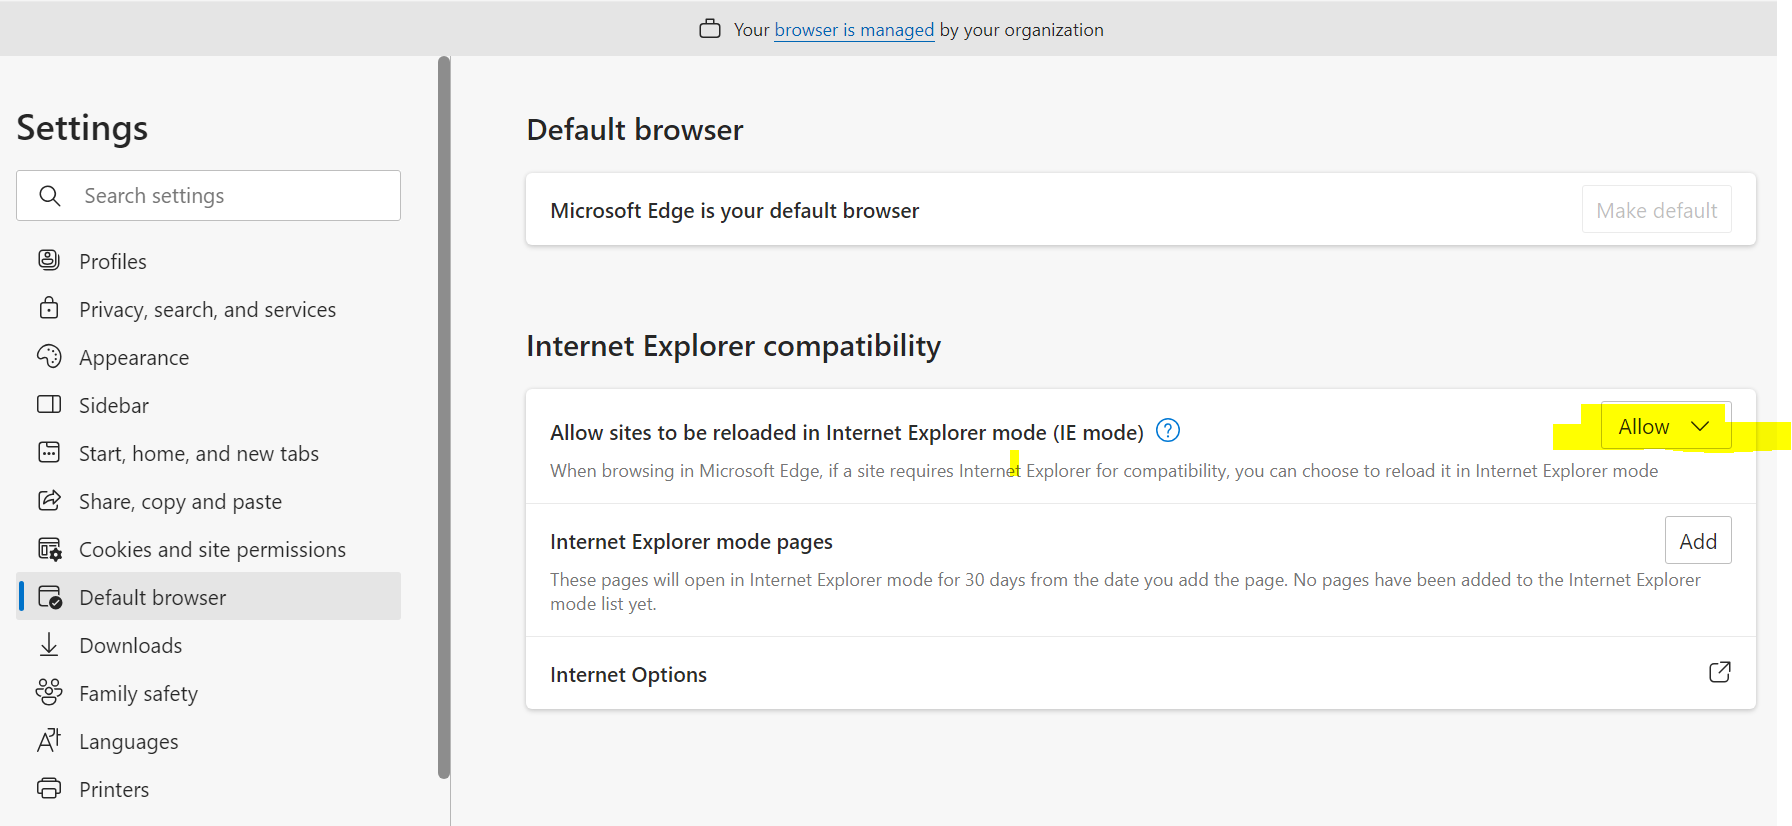Open Start, home, and new tabs settings

pyautogui.click(x=198, y=454)
